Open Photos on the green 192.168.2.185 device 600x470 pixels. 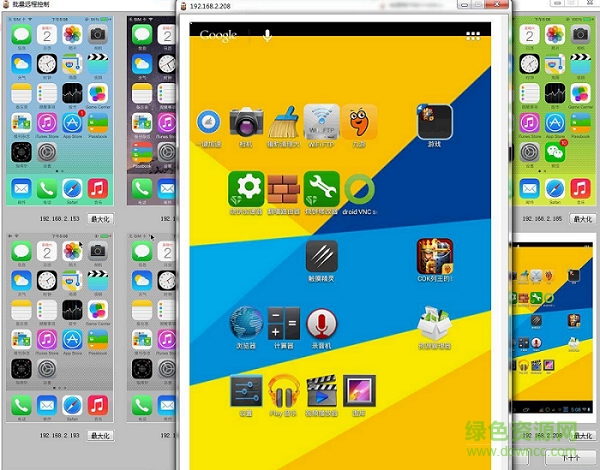(x=555, y=35)
